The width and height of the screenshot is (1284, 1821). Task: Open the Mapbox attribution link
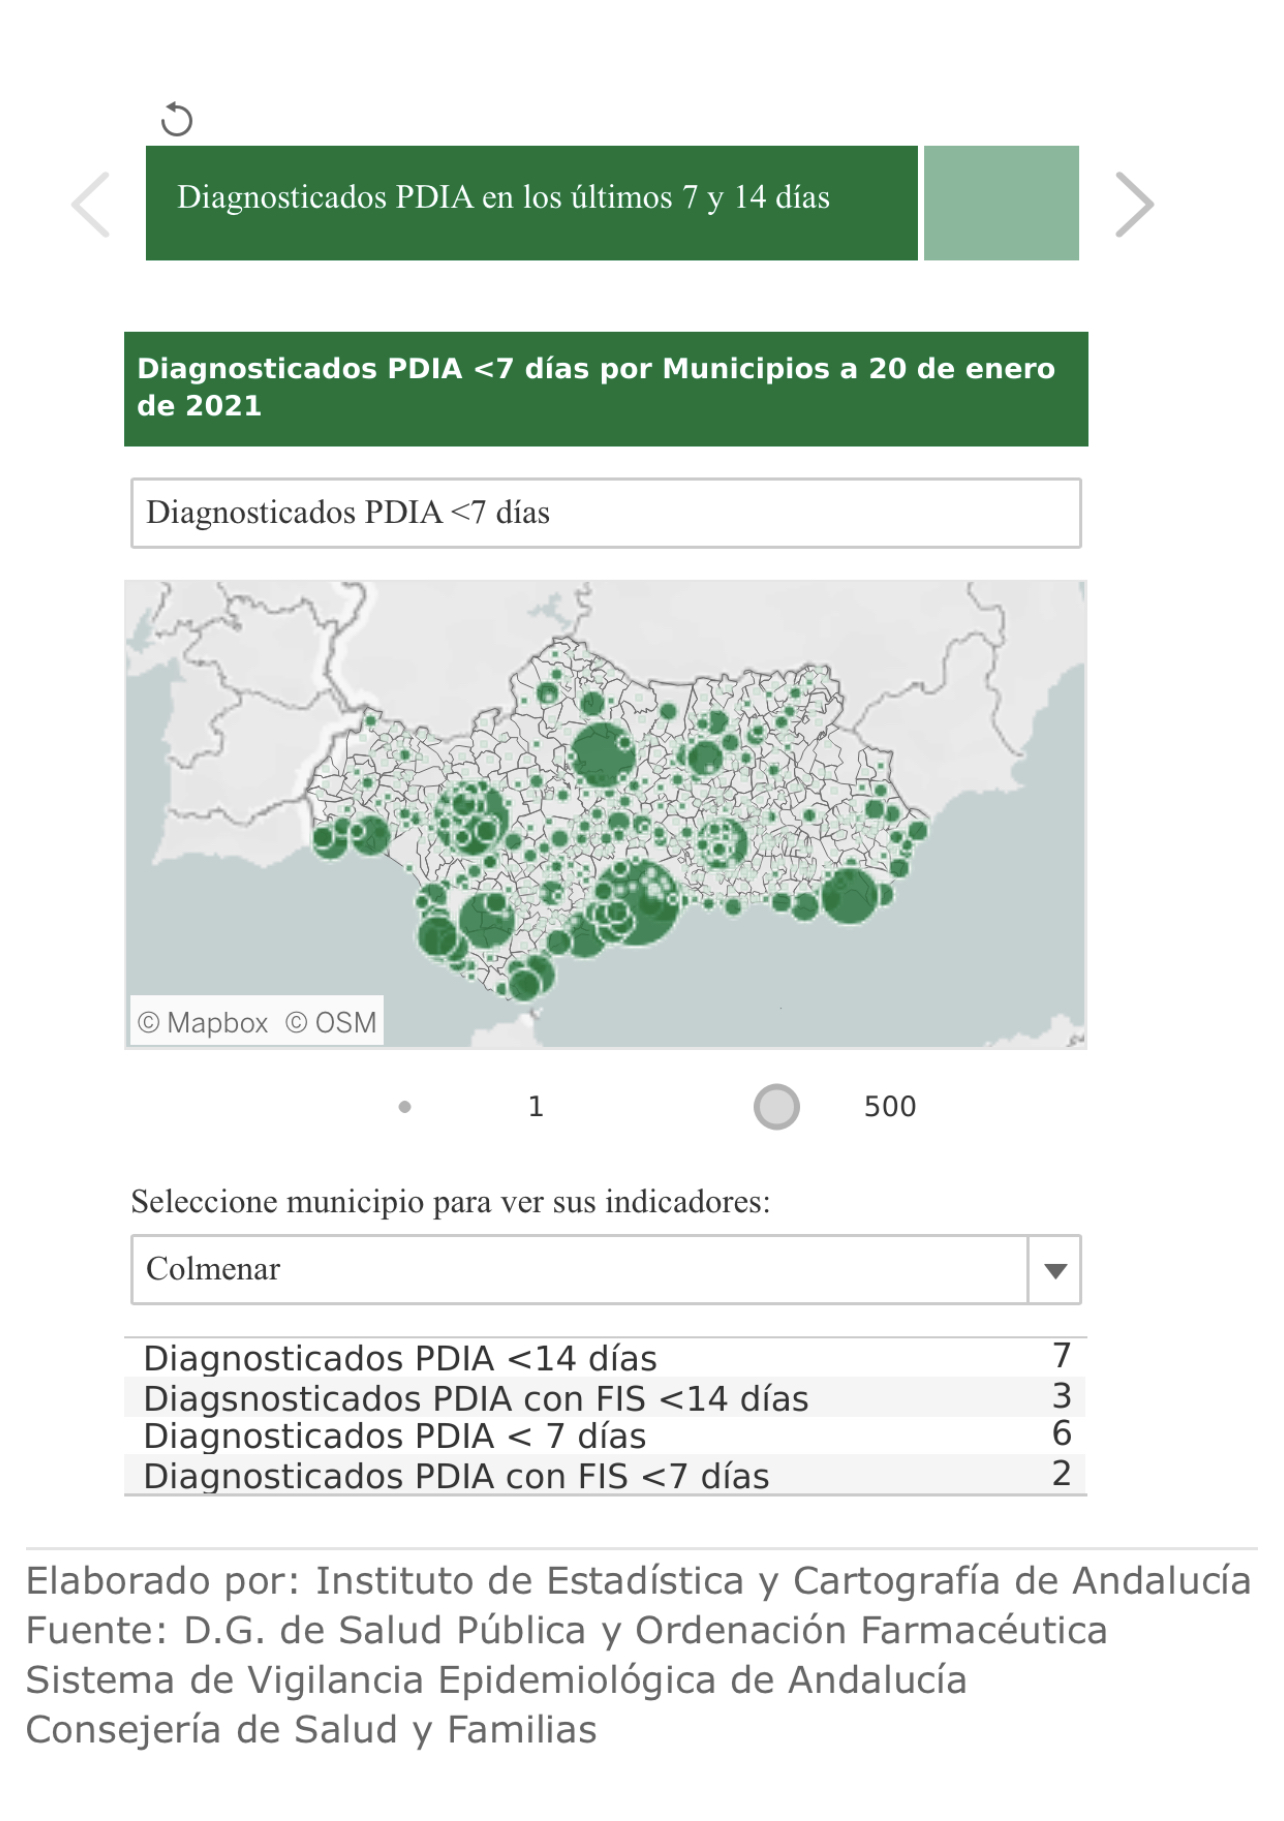pyautogui.click(x=204, y=1022)
